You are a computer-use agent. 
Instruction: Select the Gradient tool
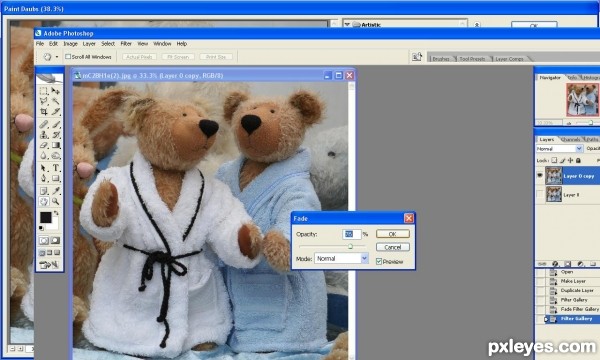(56, 145)
